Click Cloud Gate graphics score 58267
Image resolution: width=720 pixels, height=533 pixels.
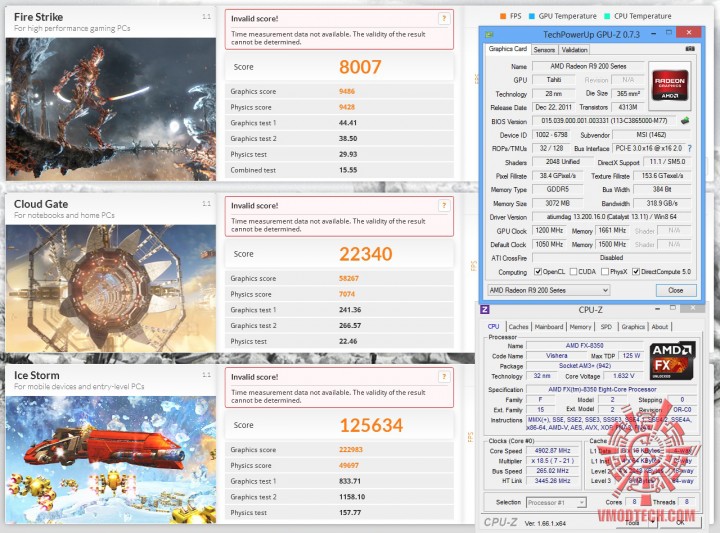(349, 278)
